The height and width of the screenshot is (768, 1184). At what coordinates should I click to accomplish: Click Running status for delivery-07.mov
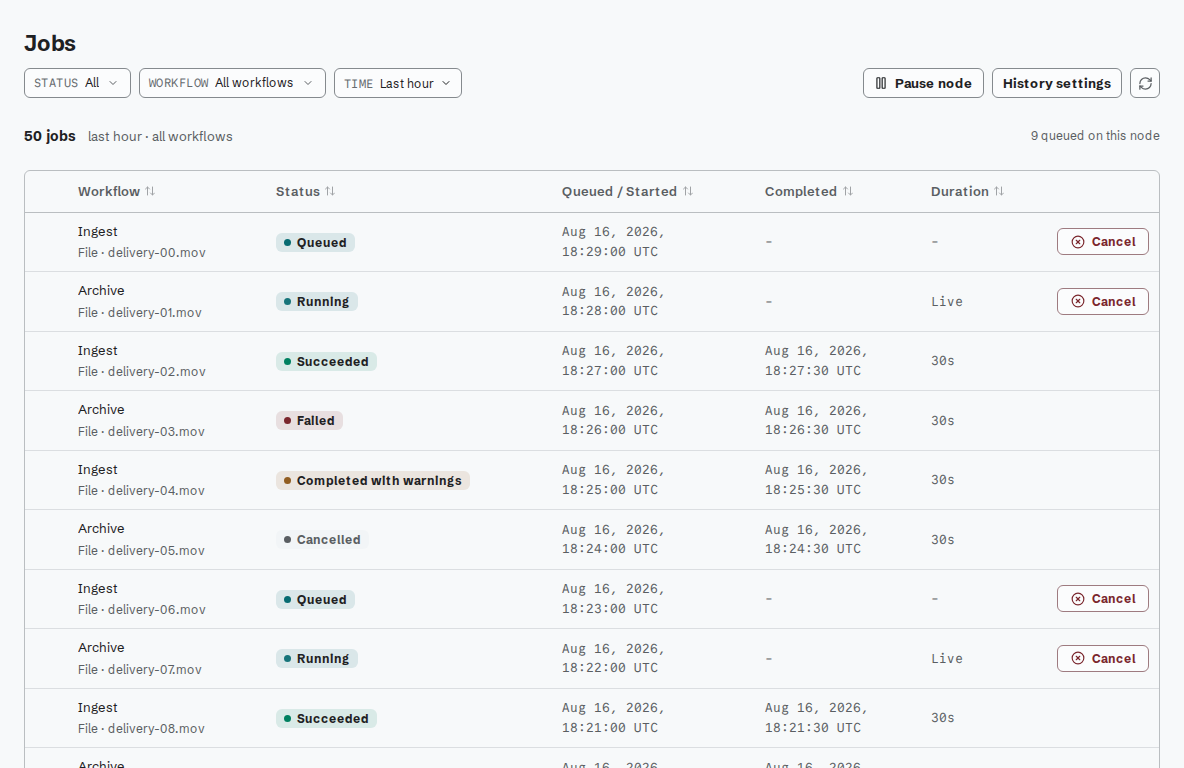point(316,659)
